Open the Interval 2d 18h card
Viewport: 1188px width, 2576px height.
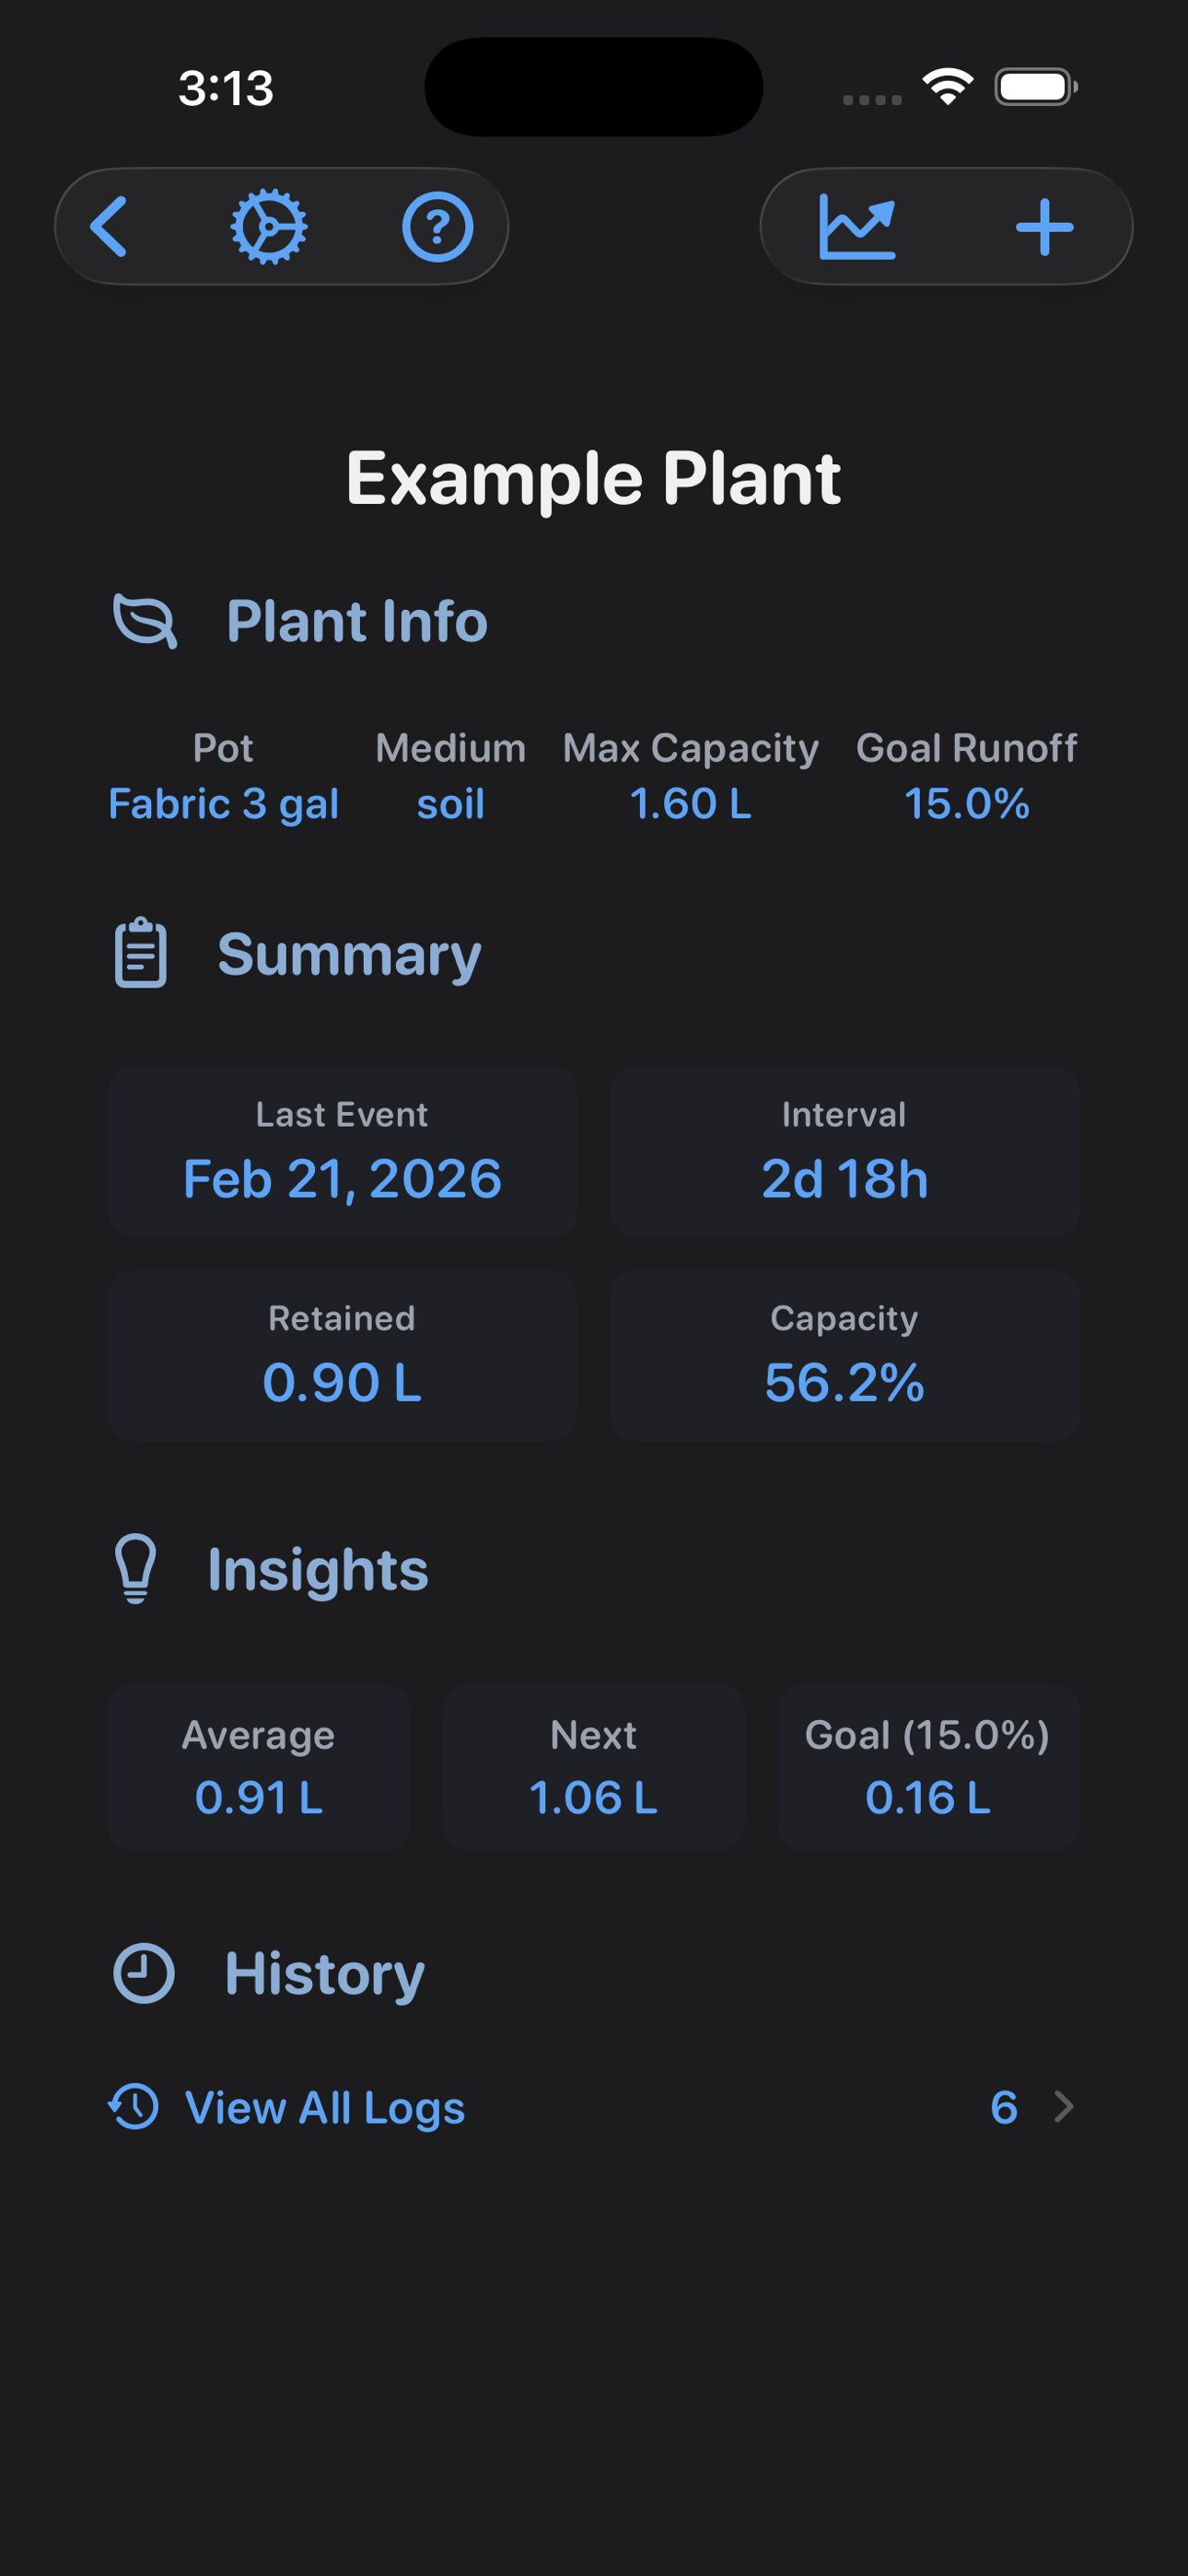845,1152
